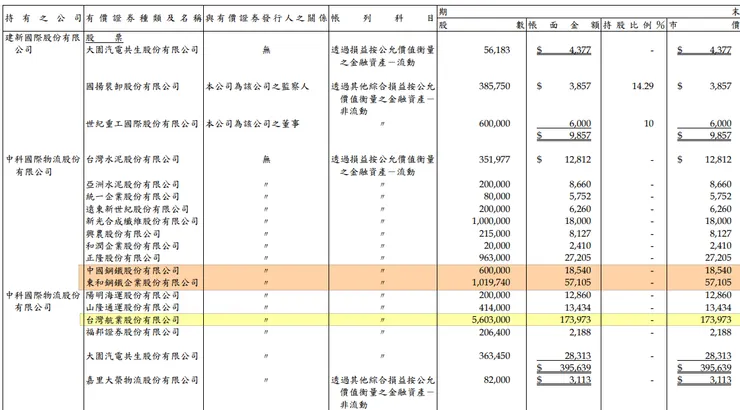
Task: Click 帳面金額 value 173,973
Action: coord(575,320)
